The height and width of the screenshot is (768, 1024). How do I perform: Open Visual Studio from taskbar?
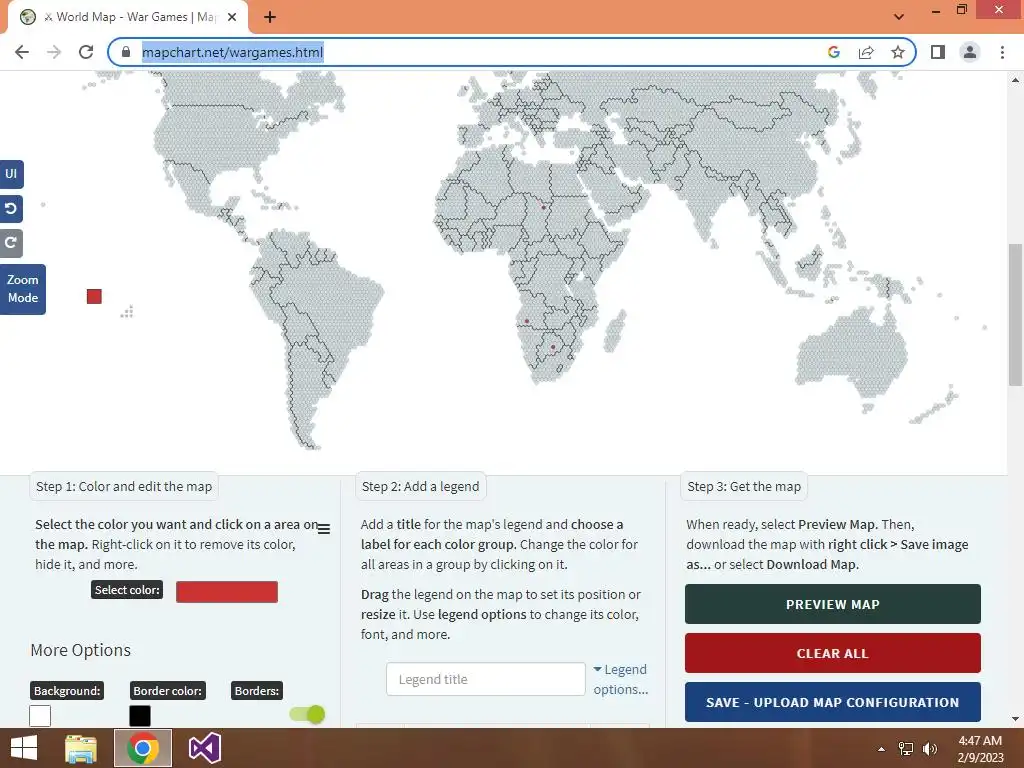(204, 748)
